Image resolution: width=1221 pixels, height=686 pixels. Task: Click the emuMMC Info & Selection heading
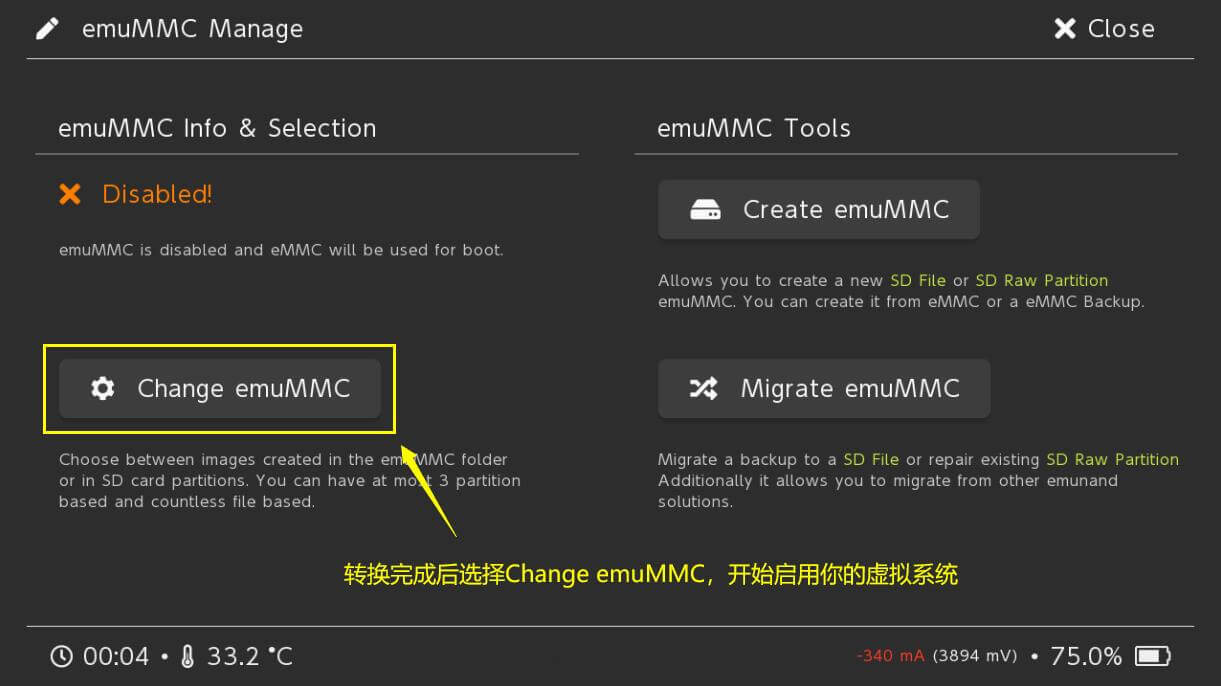(217, 128)
